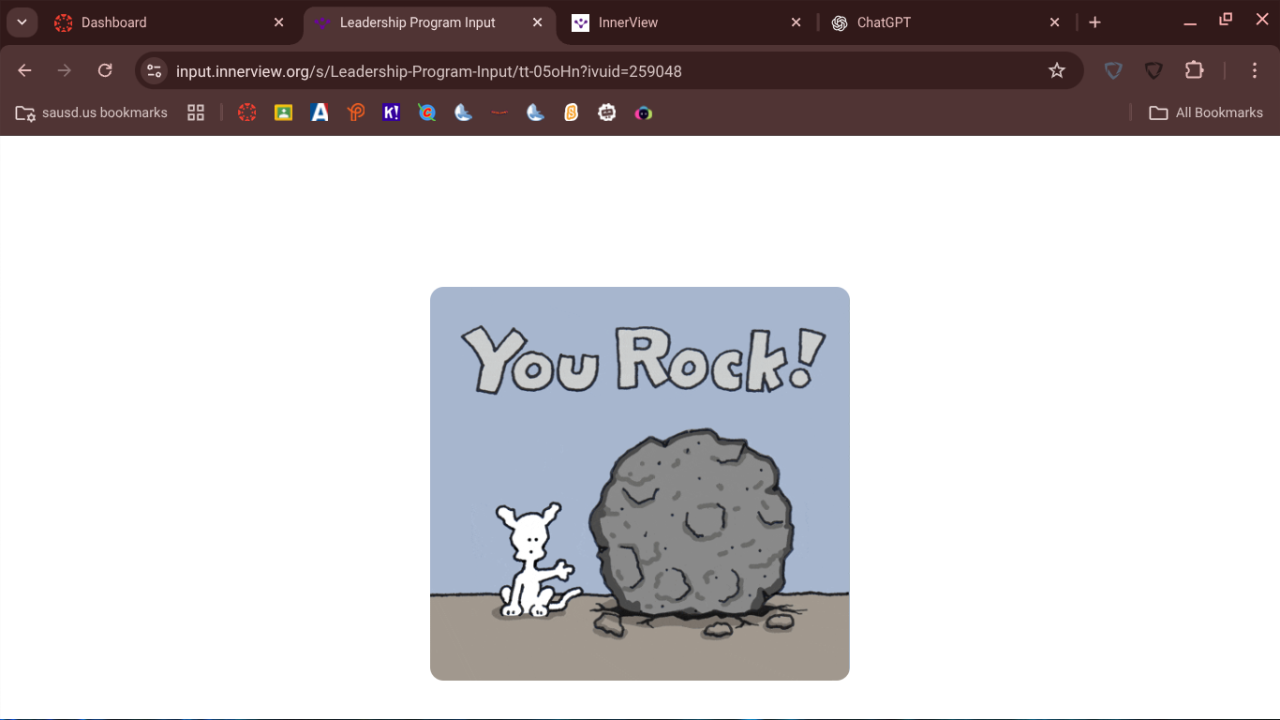Image resolution: width=1280 pixels, height=720 pixels.
Task: Open the Chrome three-dot menu
Action: tap(1254, 71)
